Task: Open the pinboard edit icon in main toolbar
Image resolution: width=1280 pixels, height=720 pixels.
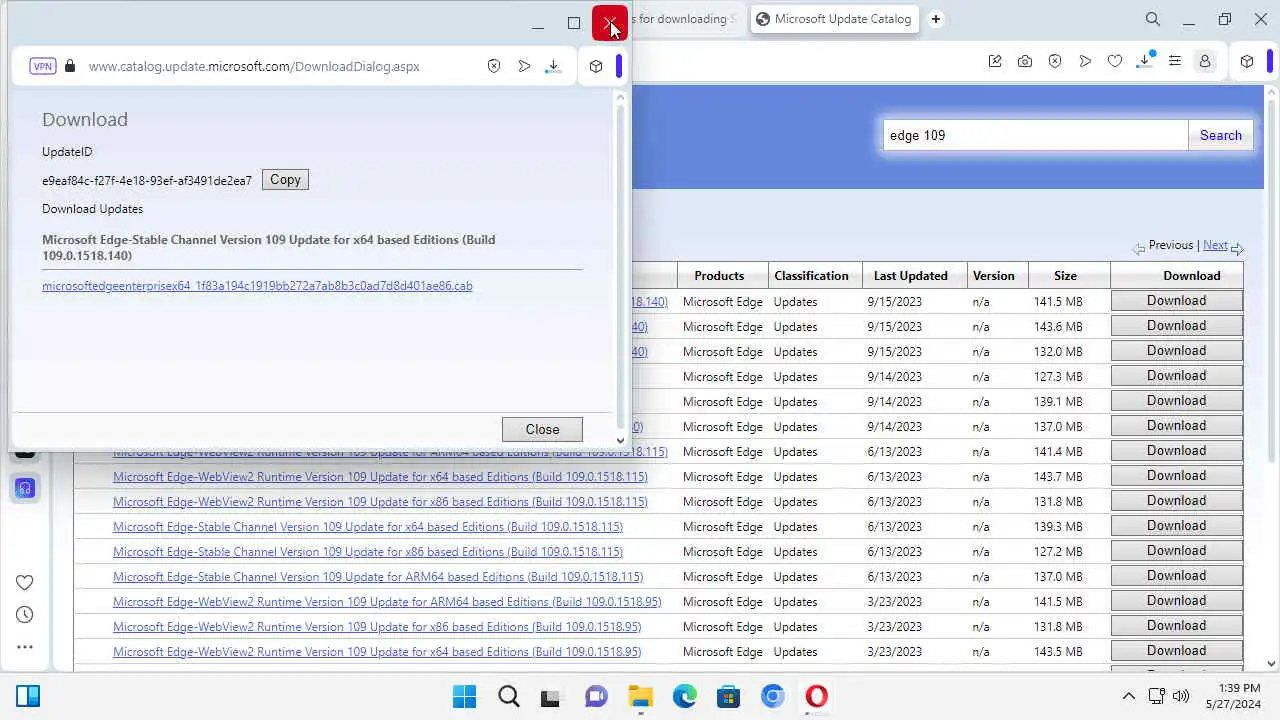Action: [x=995, y=61]
